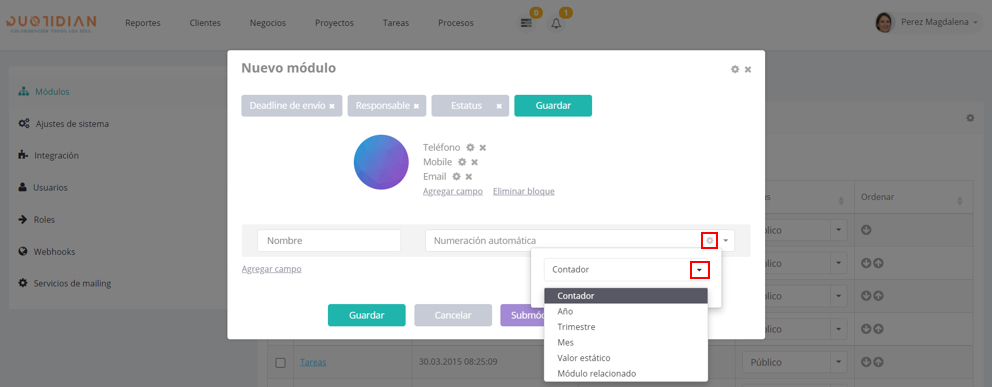Screen dimensions: 992x387
Task: Remove the Deadline de envío tag
Action: [x=332, y=106]
